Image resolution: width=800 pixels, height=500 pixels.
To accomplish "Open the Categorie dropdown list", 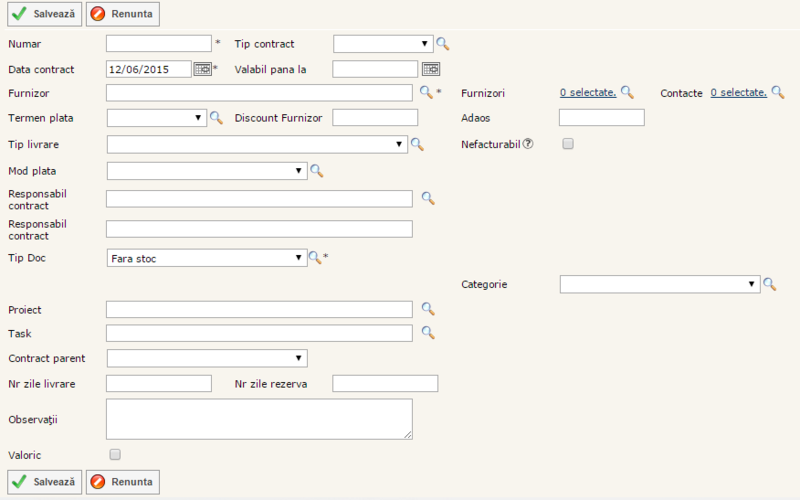I will [660, 285].
